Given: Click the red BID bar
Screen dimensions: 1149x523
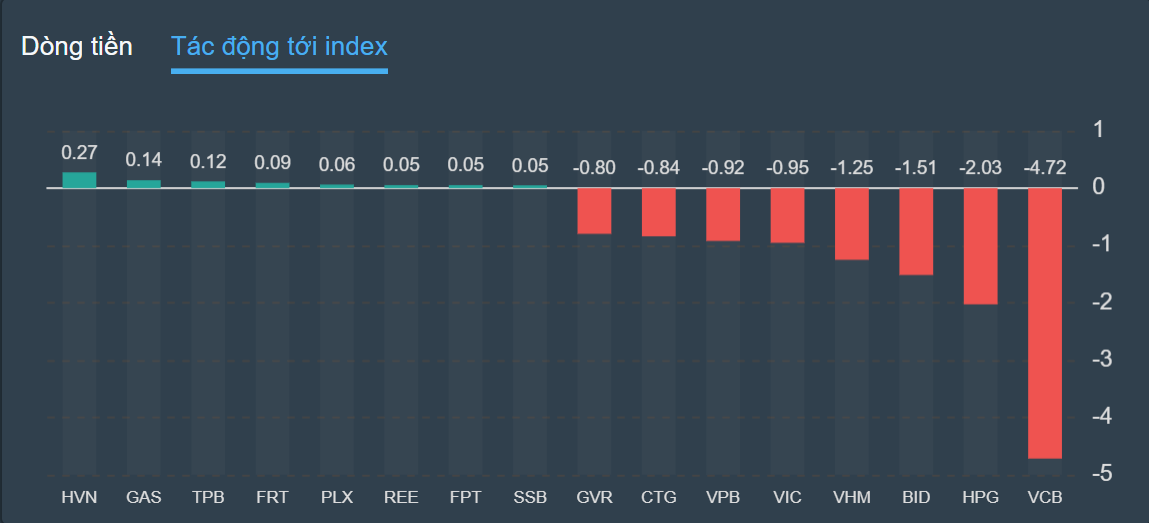Looking at the screenshot, I should [916, 230].
